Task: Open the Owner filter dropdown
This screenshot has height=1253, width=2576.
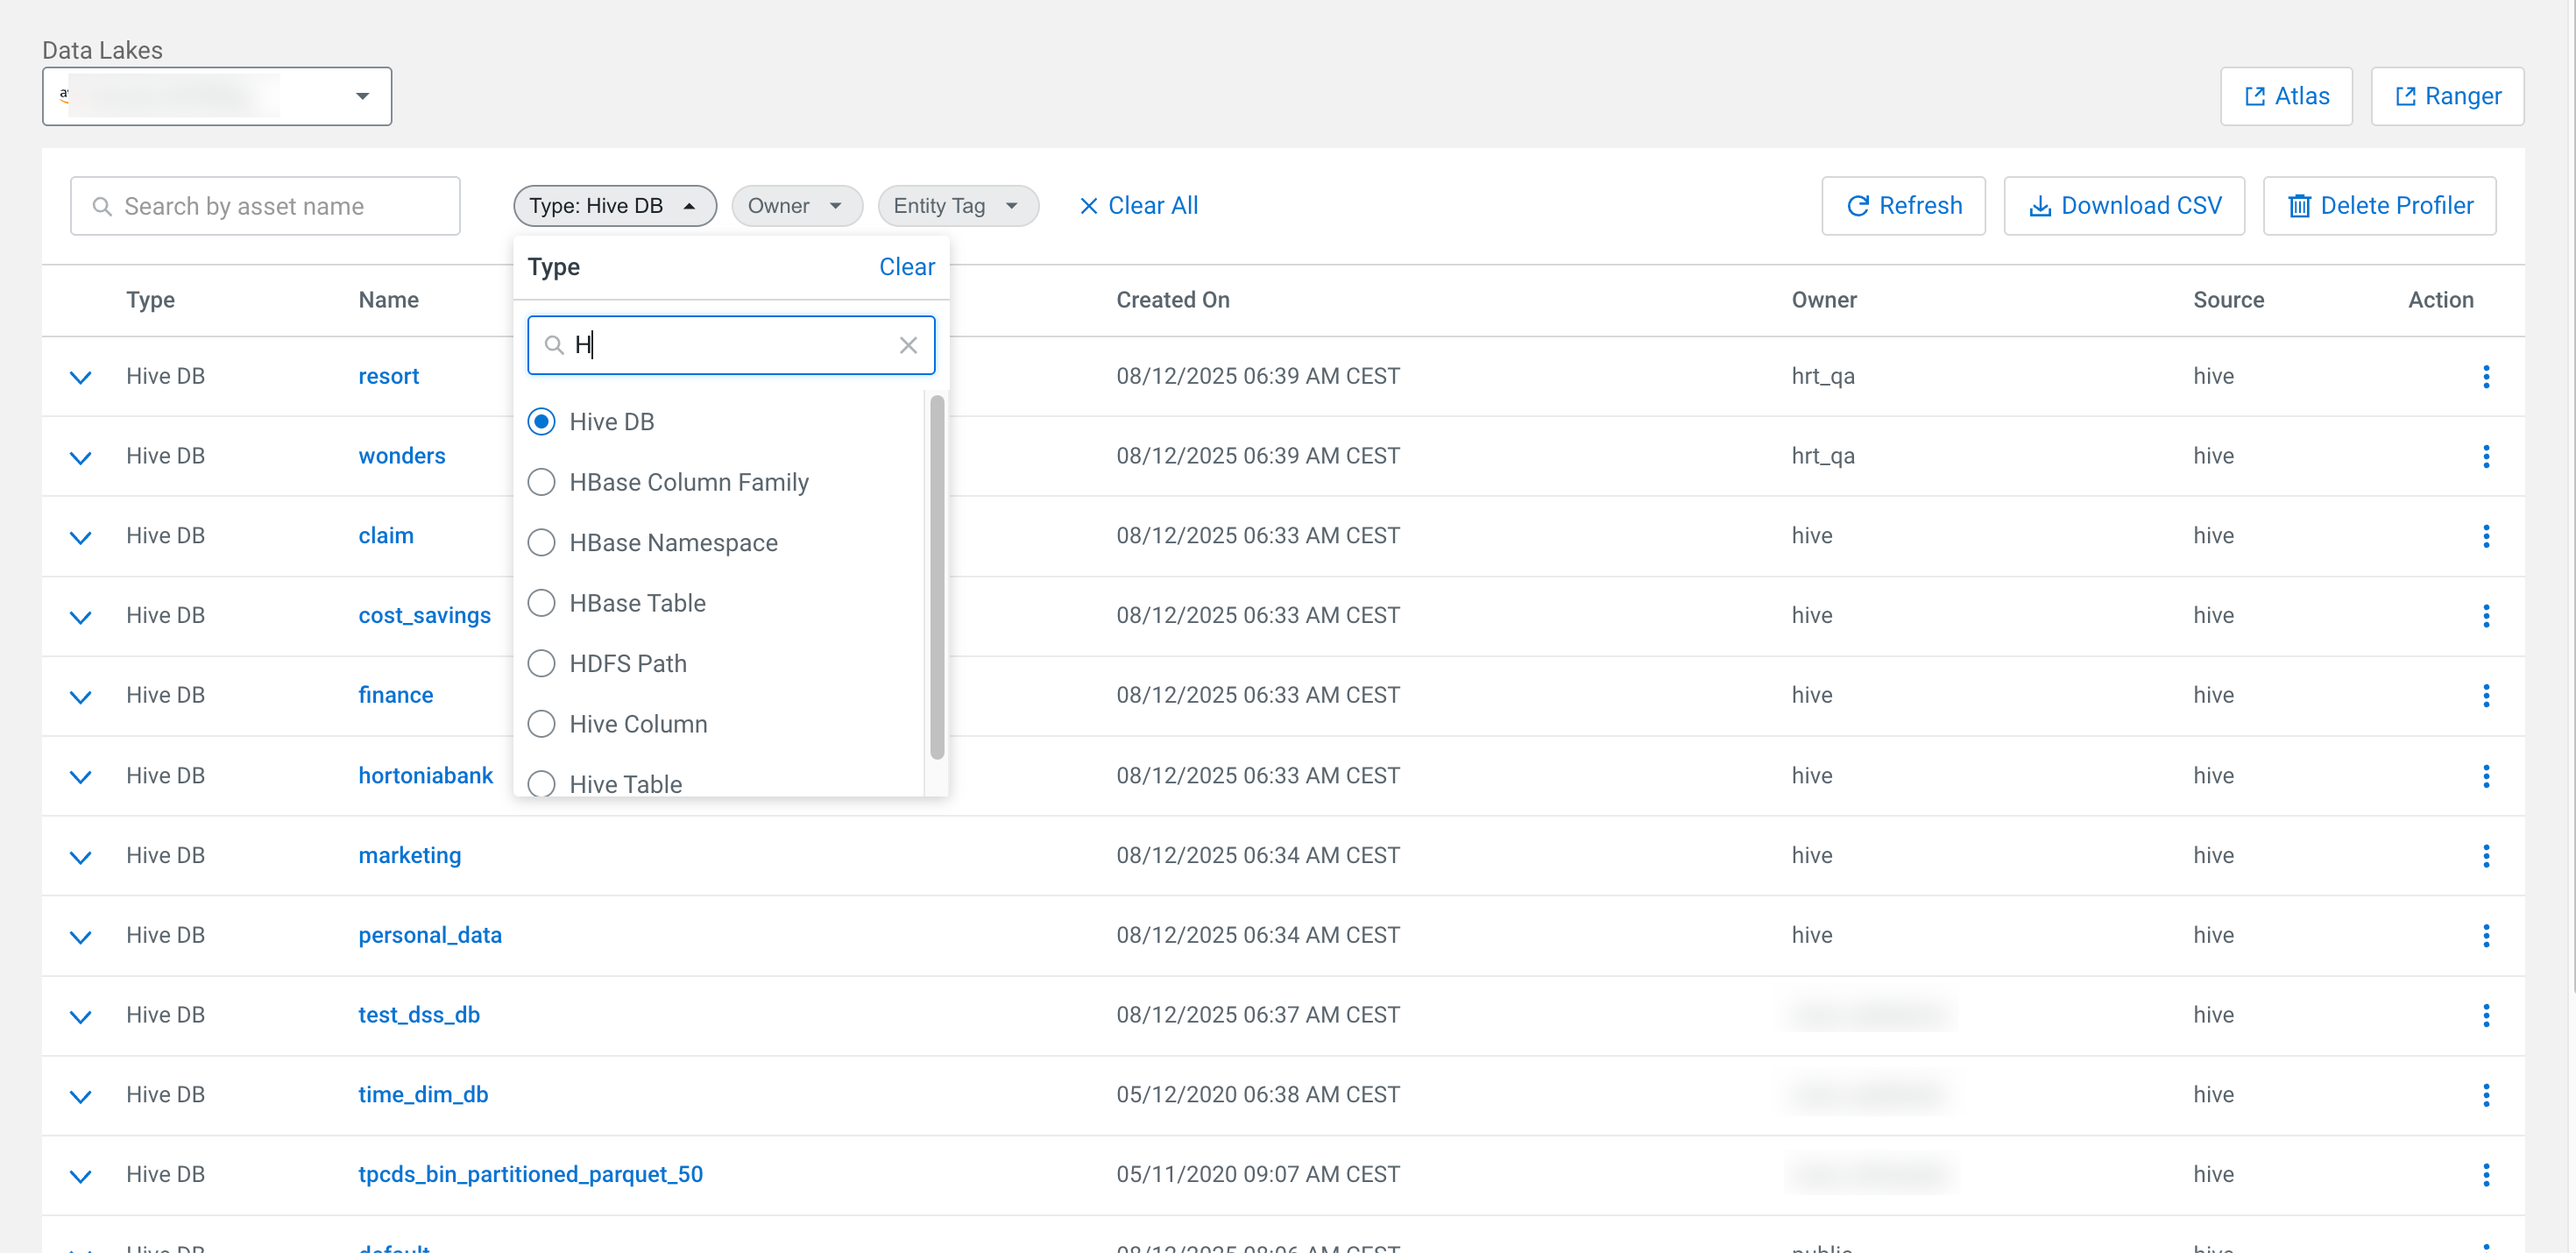Action: [796, 206]
